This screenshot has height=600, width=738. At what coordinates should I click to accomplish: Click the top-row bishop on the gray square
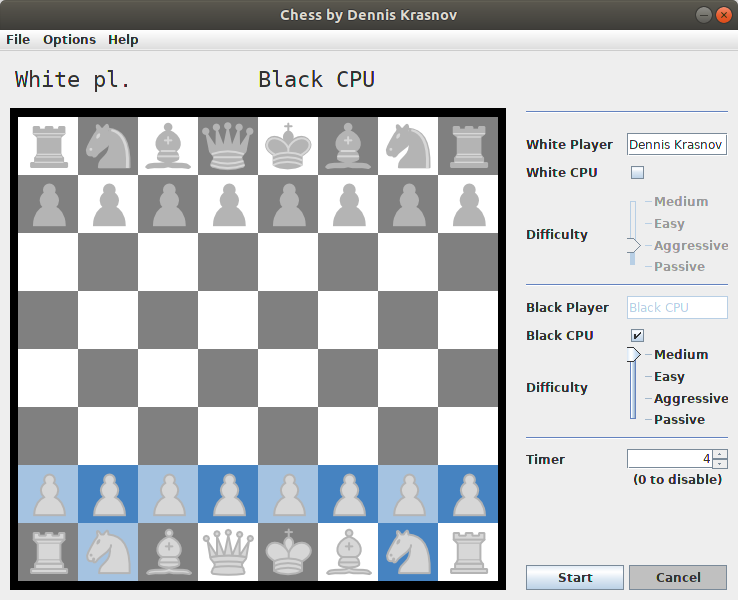(x=348, y=146)
